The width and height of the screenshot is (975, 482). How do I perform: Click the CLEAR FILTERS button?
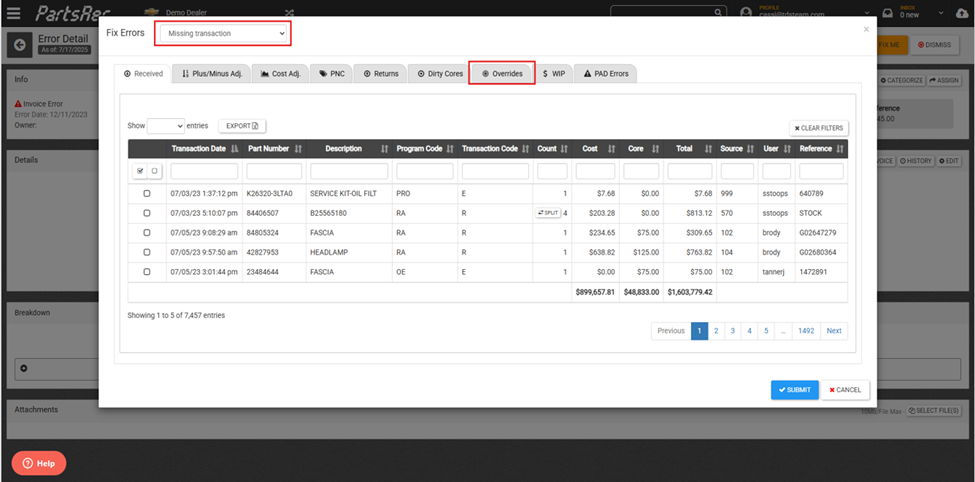(819, 128)
